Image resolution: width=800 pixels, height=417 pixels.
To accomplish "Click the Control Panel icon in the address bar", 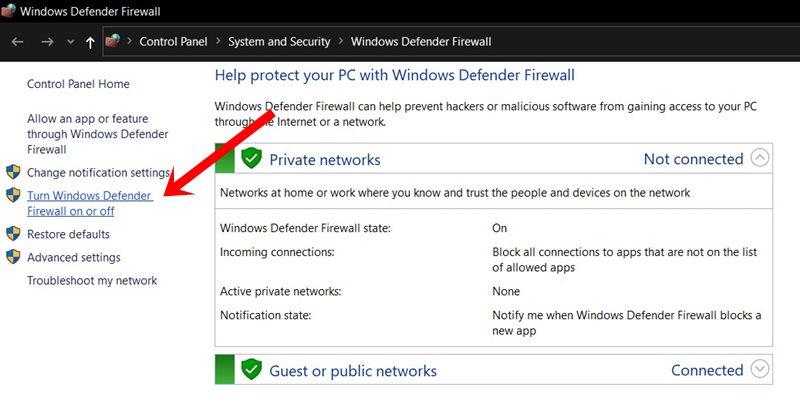I will [x=115, y=42].
